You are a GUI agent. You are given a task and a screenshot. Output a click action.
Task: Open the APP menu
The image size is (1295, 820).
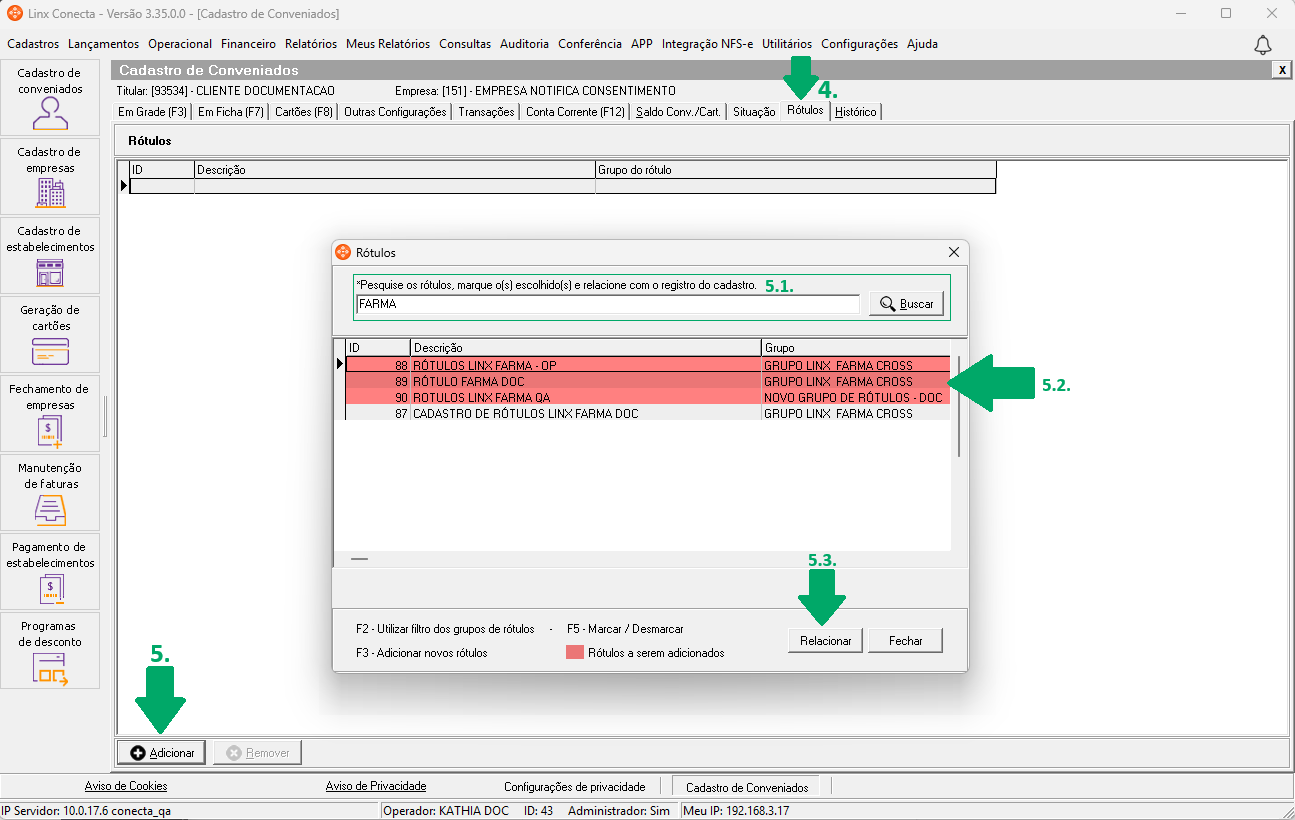point(642,44)
